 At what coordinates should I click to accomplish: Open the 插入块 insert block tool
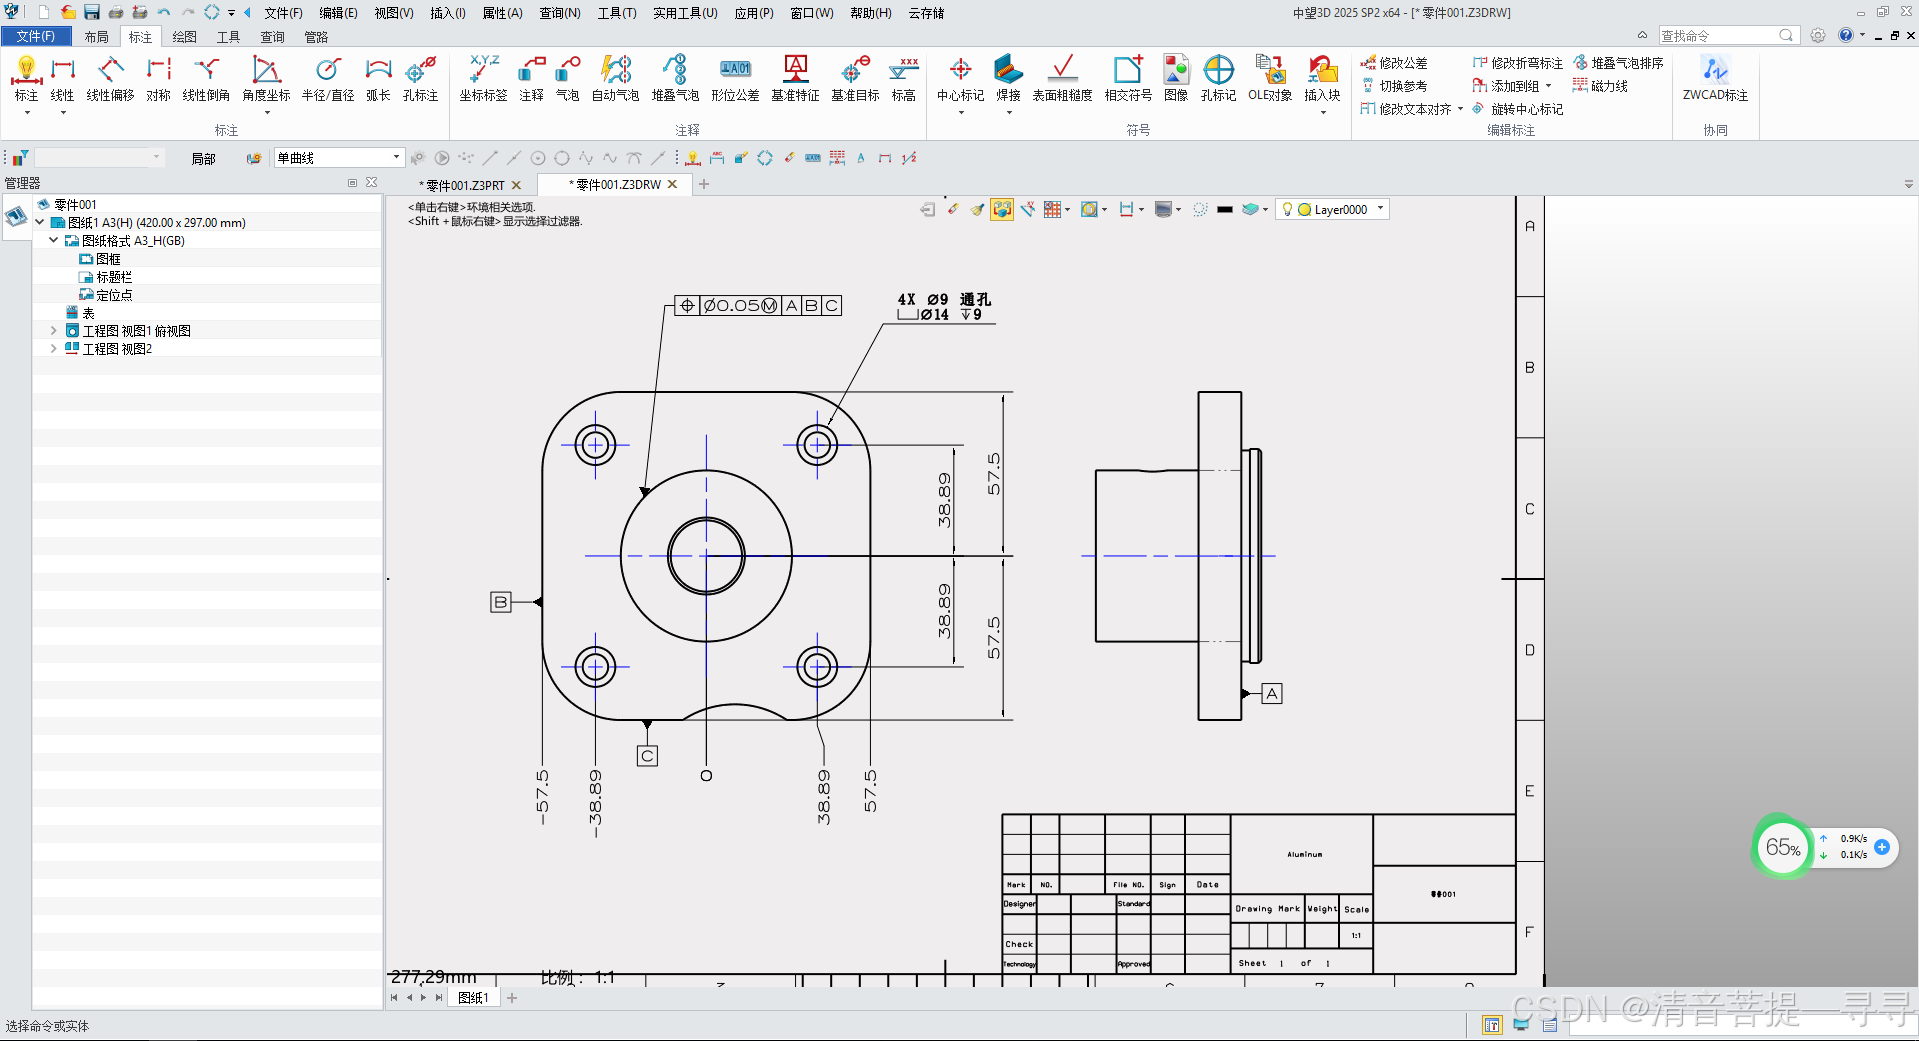pos(1322,79)
